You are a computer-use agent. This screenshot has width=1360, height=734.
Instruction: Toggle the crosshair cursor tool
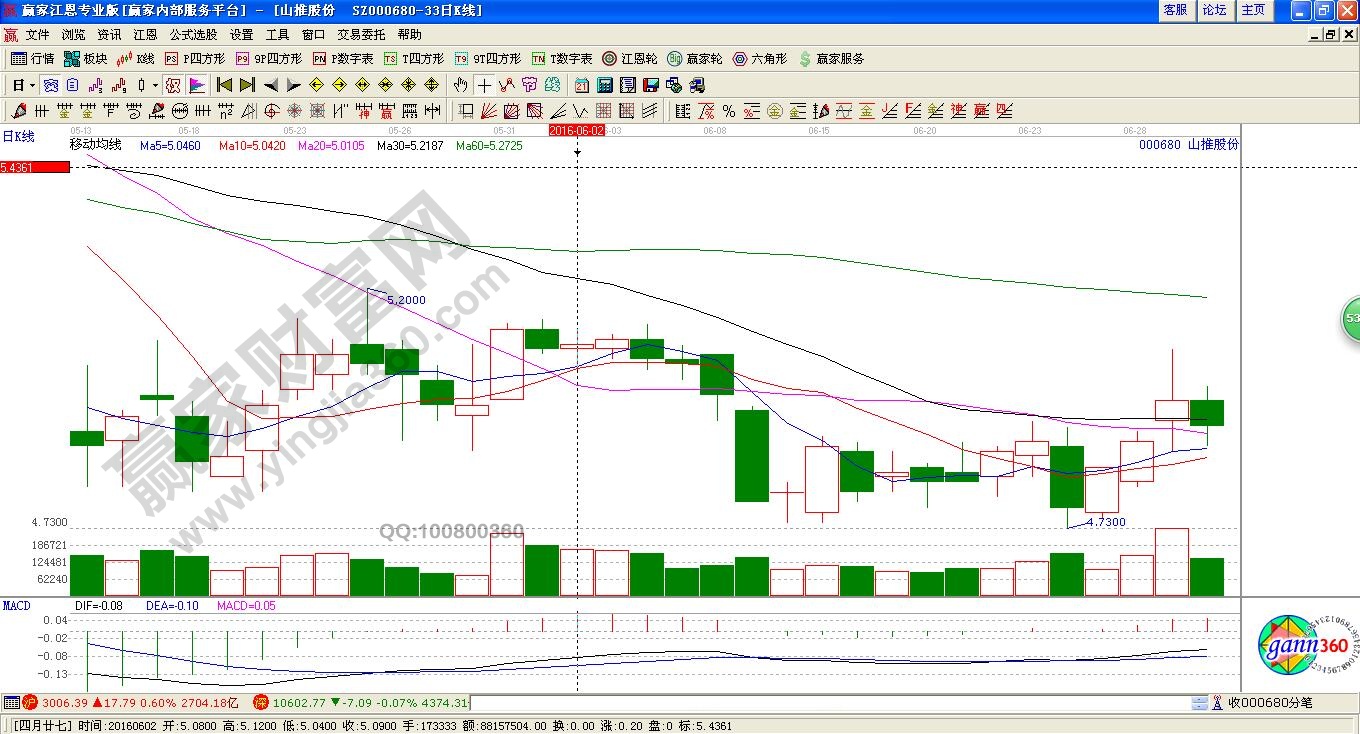[484, 85]
